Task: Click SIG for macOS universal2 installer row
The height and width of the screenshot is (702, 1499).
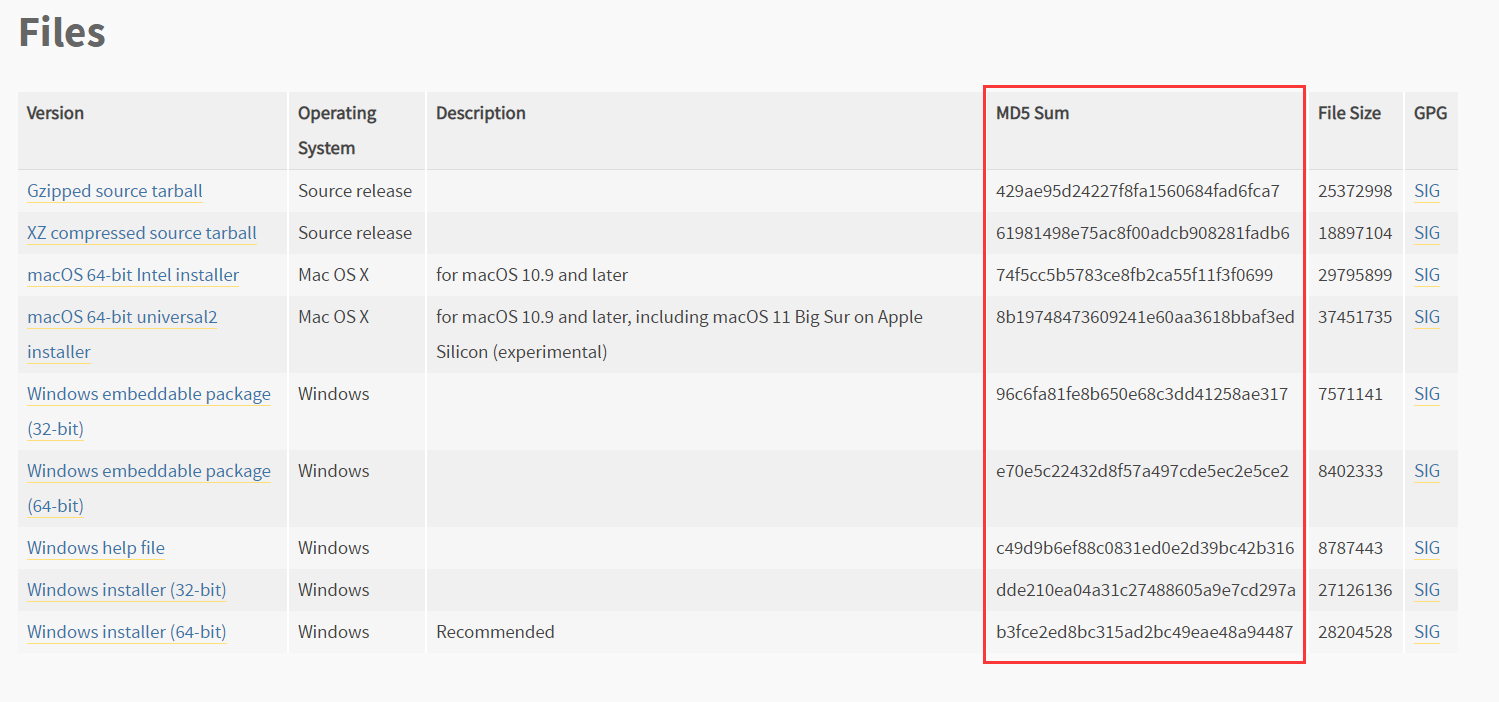Action: (x=1427, y=317)
